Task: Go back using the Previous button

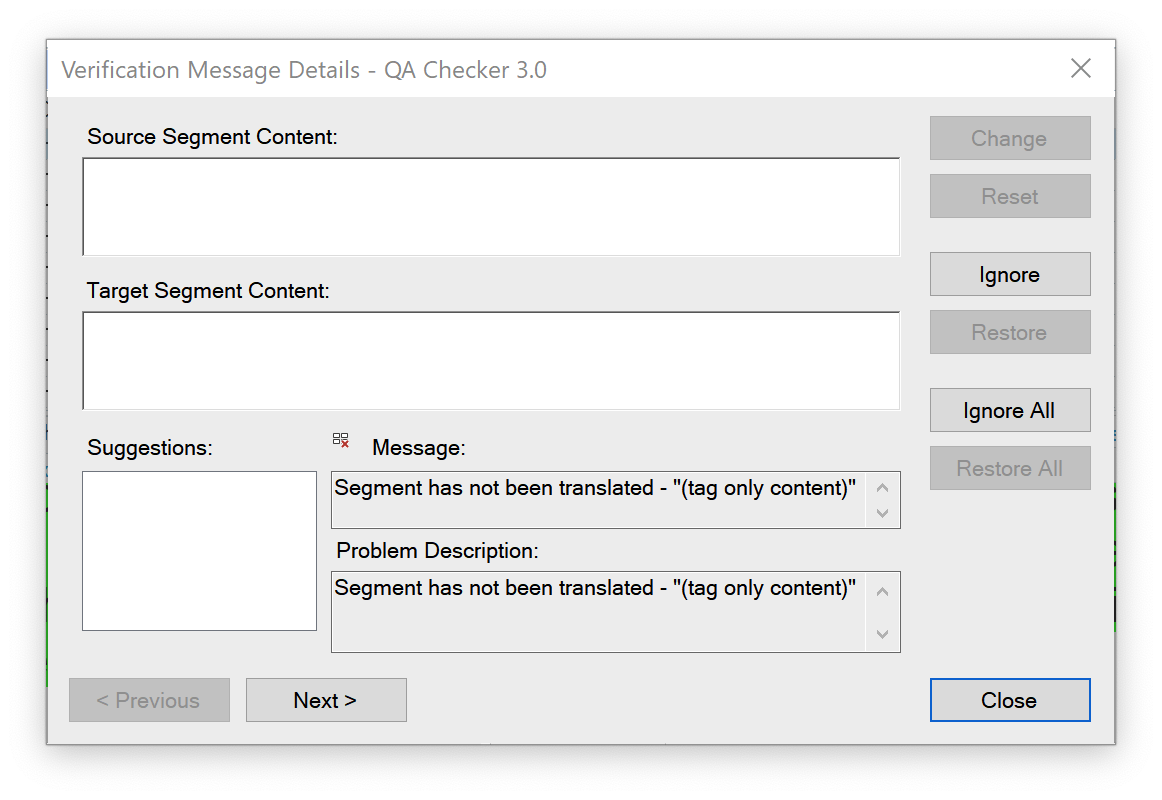Action: click(x=149, y=700)
